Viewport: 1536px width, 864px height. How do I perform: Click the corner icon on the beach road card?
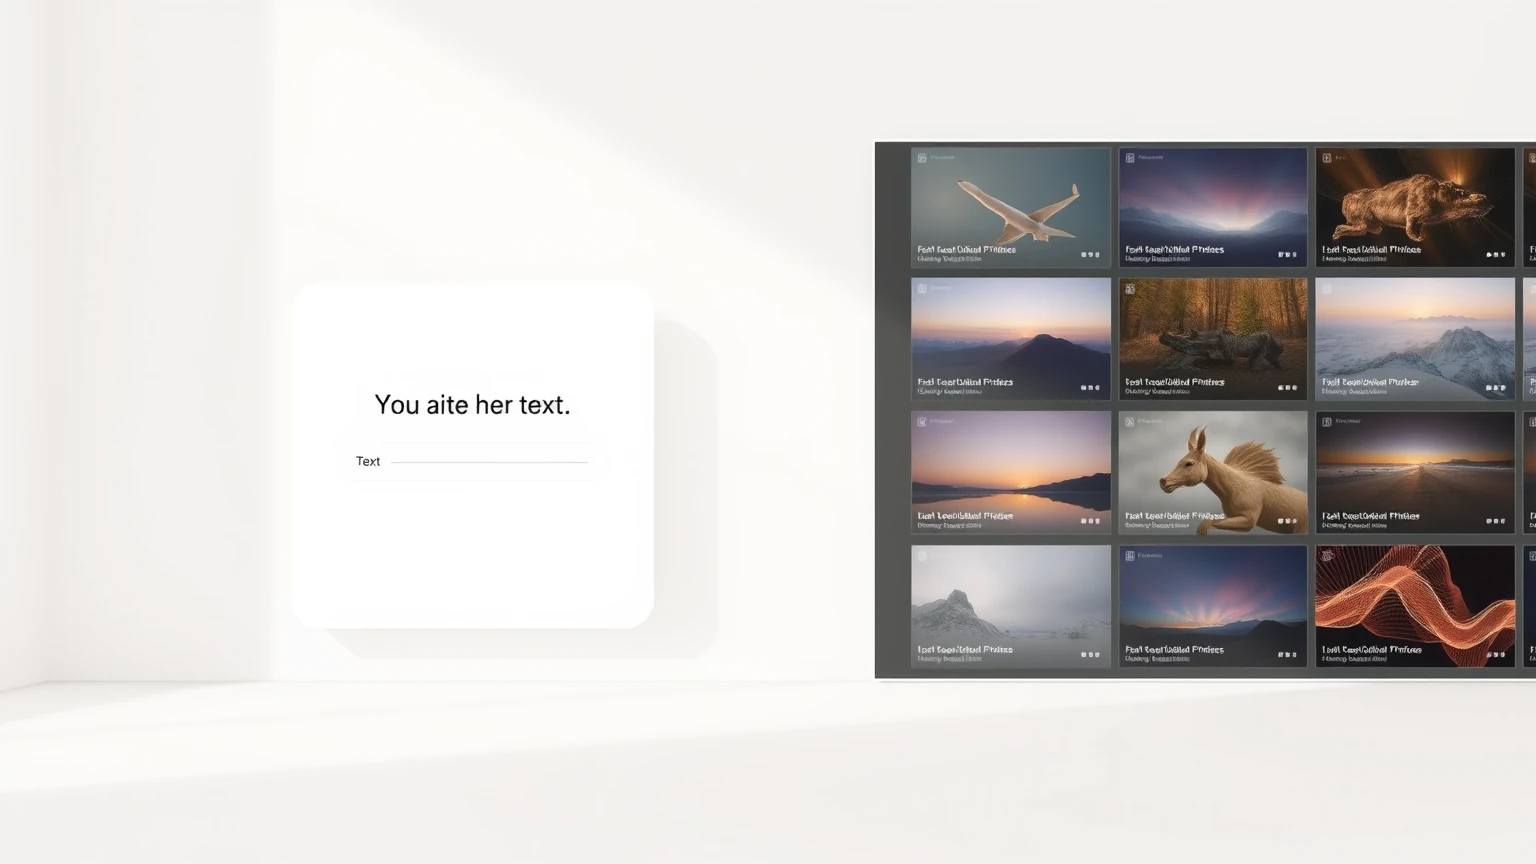[1327, 422]
